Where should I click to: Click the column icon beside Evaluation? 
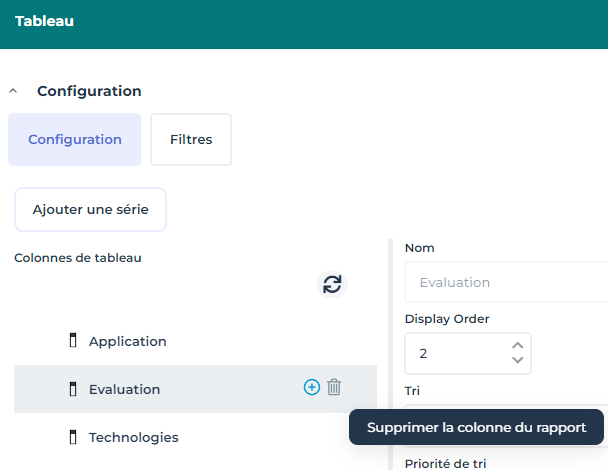[x=73, y=389]
